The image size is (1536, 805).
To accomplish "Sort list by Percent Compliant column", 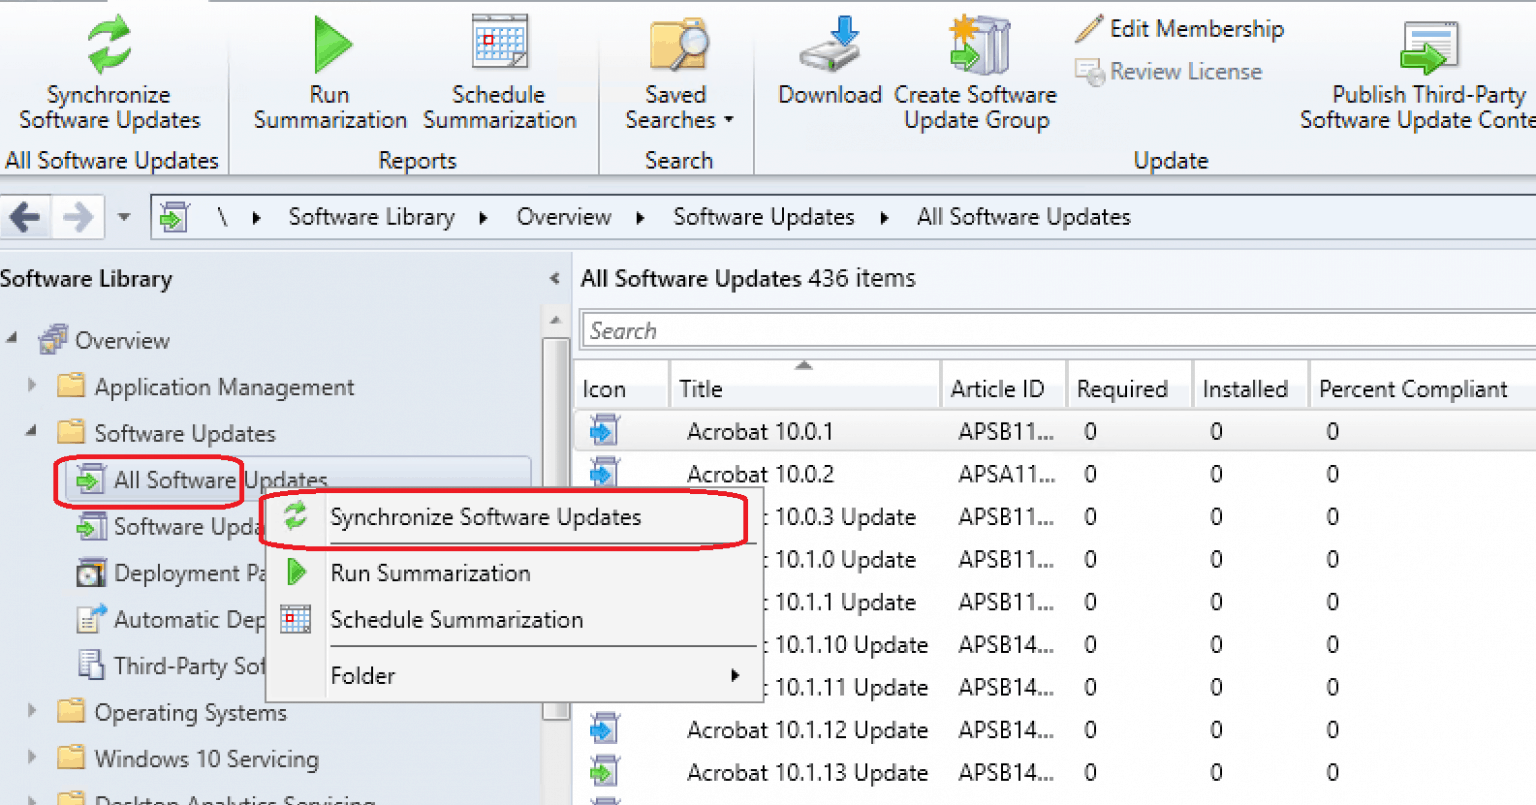I will (x=1422, y=388).
